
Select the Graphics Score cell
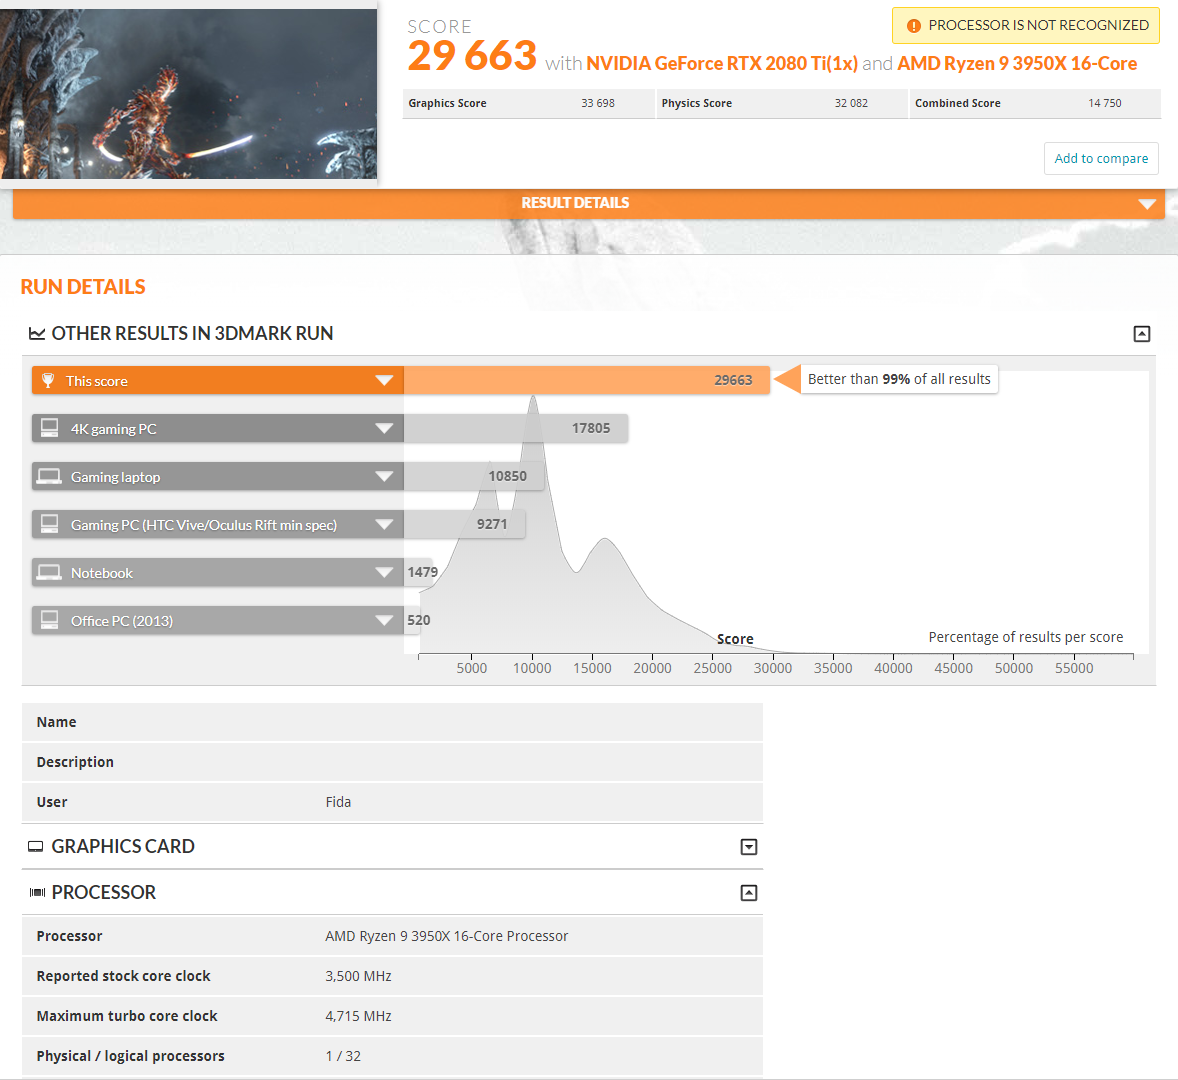pyautogui.click(x=527, y=103)
